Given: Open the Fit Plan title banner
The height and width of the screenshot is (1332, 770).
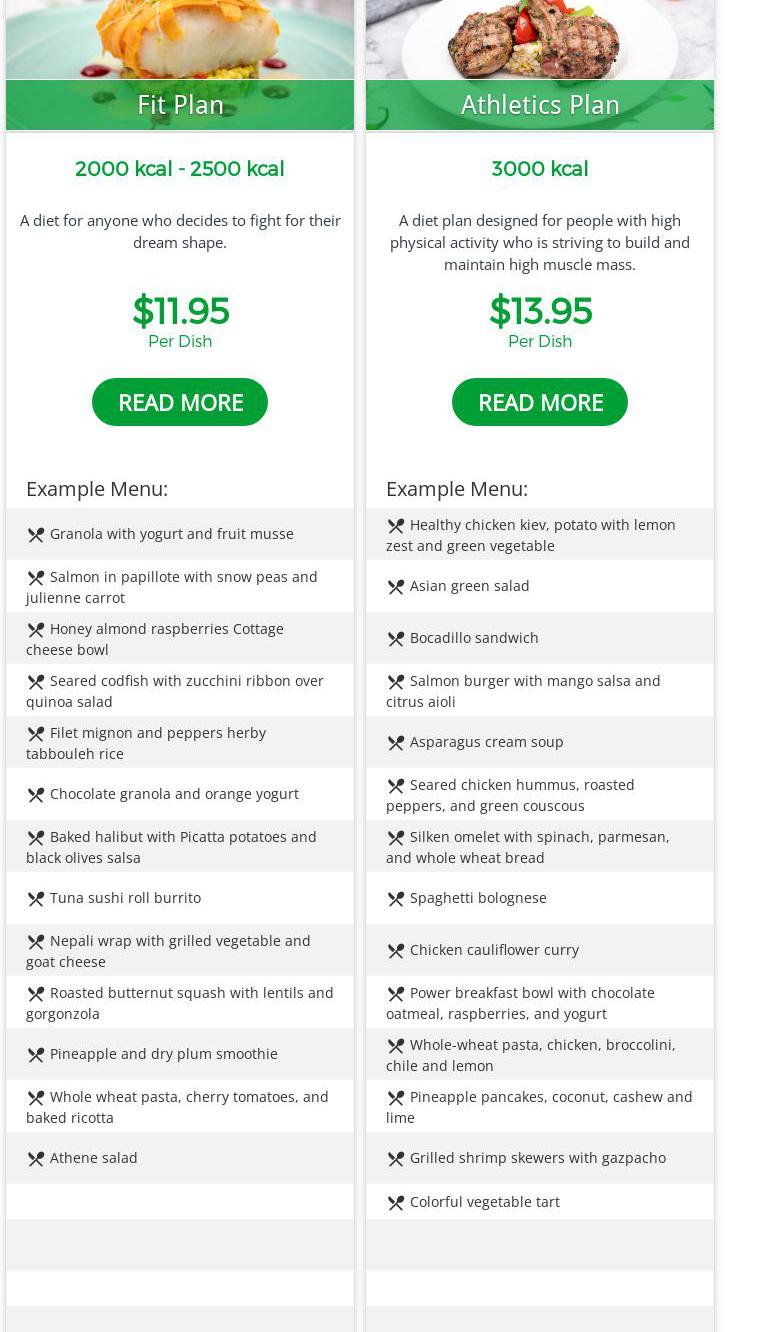Looking at the screenshot, I should (180, 105).
